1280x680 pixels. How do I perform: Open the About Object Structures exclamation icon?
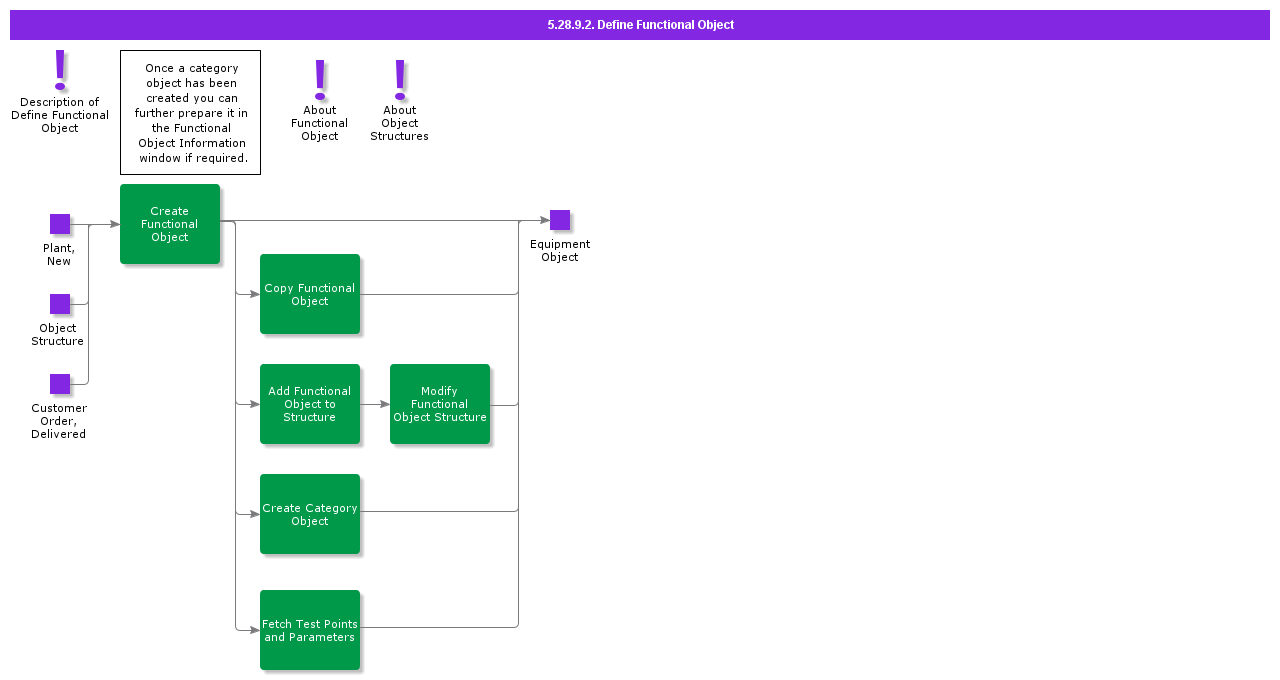coord(400,78)
